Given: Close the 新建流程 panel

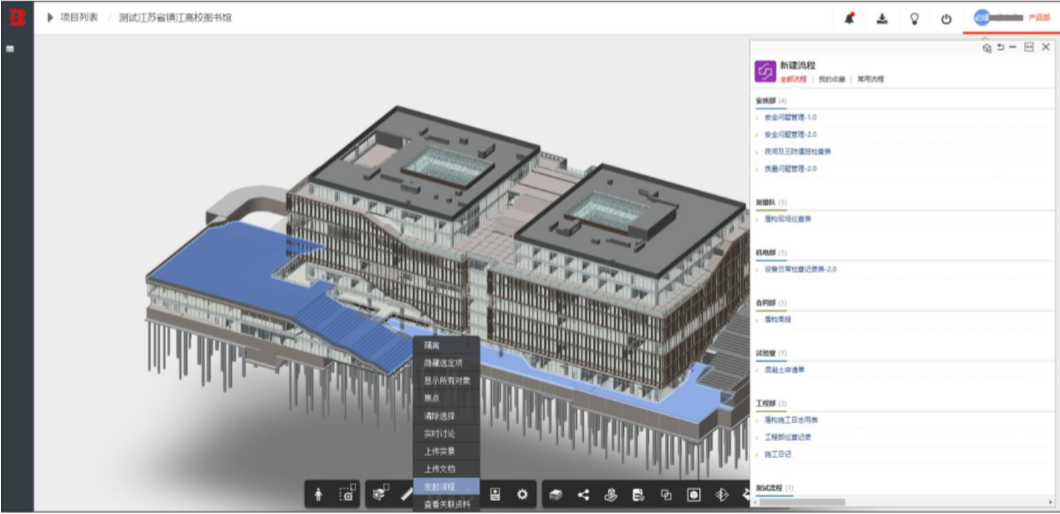Looking at the screenshot, I should click(1046, 47).
